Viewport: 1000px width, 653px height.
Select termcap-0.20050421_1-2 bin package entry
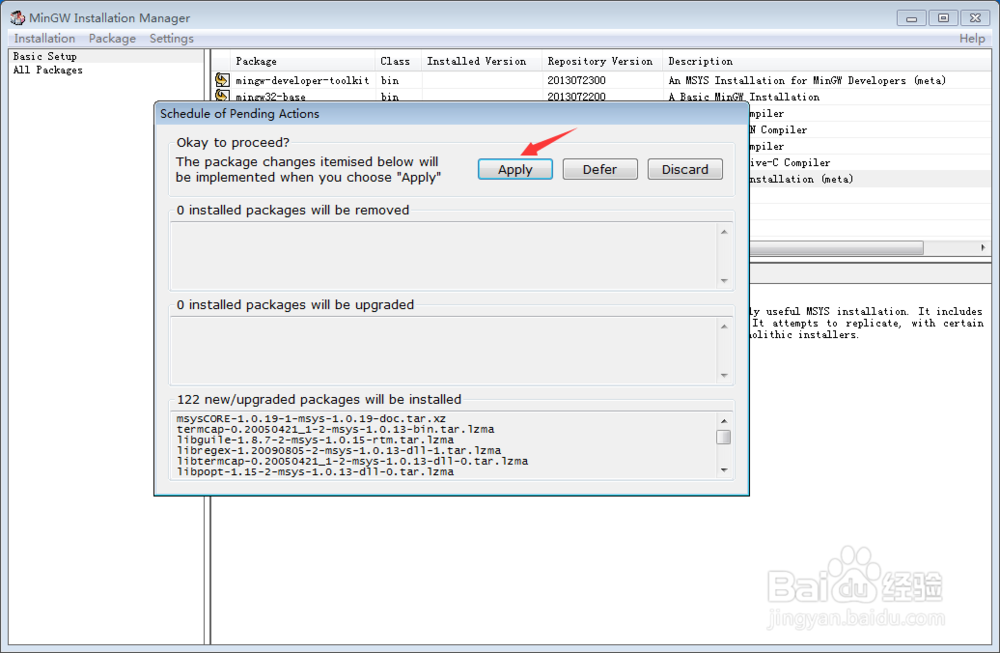point(335,429)
